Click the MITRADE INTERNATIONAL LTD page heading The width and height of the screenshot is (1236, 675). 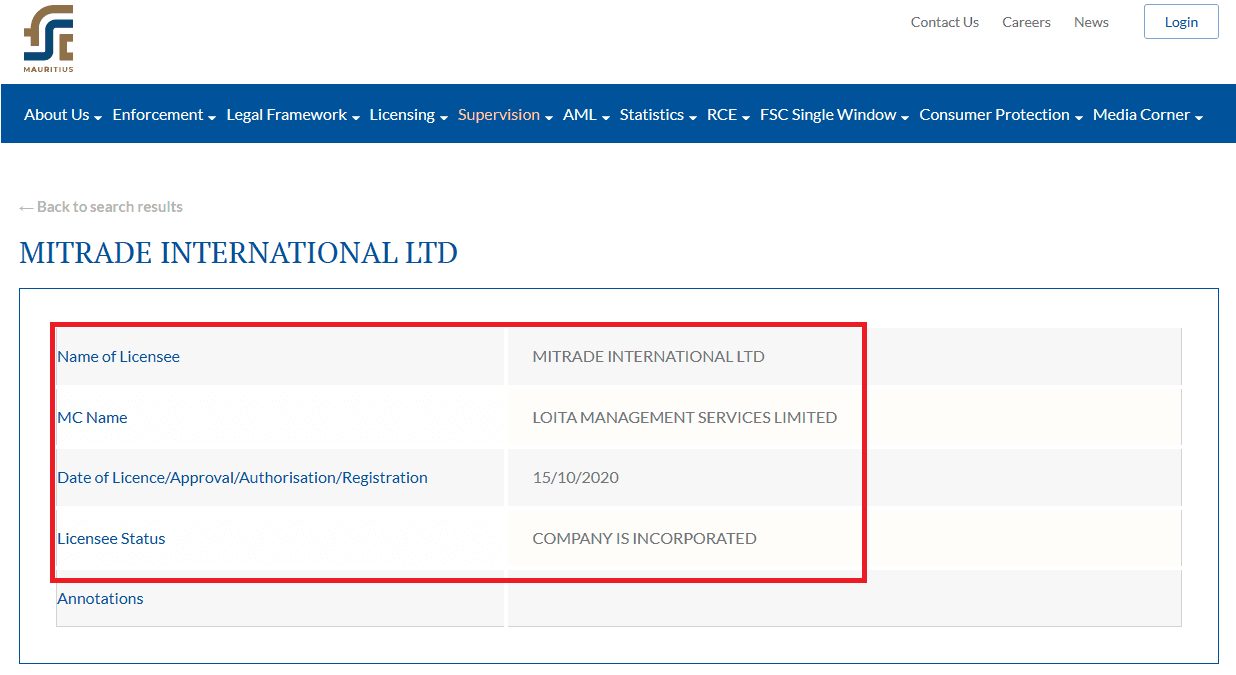click(x=238, y=253)
